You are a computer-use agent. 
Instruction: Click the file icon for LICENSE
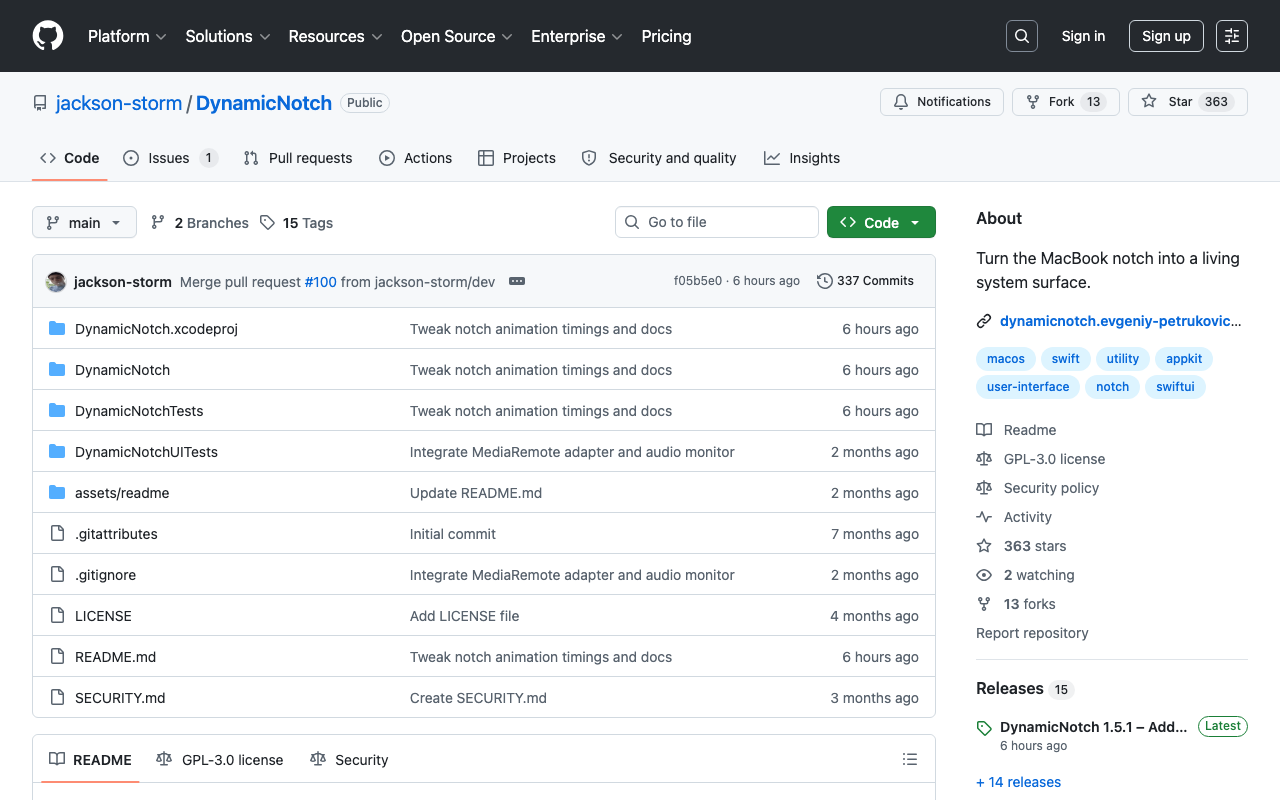tap(57, 616)
